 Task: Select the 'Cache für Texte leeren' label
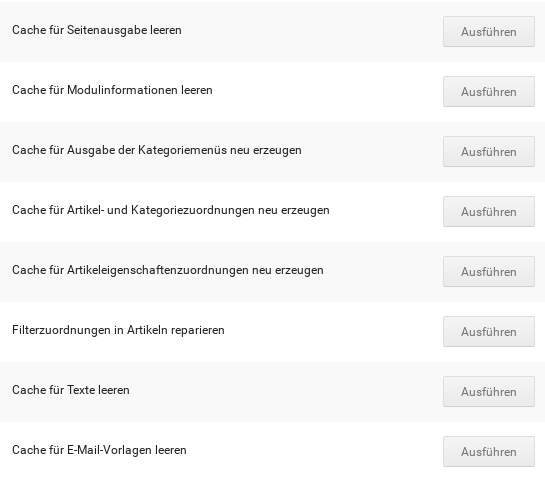click(71, 390)
